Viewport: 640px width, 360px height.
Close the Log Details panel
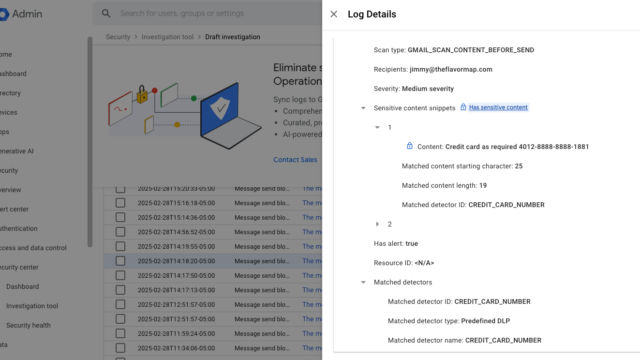point(333,14)
